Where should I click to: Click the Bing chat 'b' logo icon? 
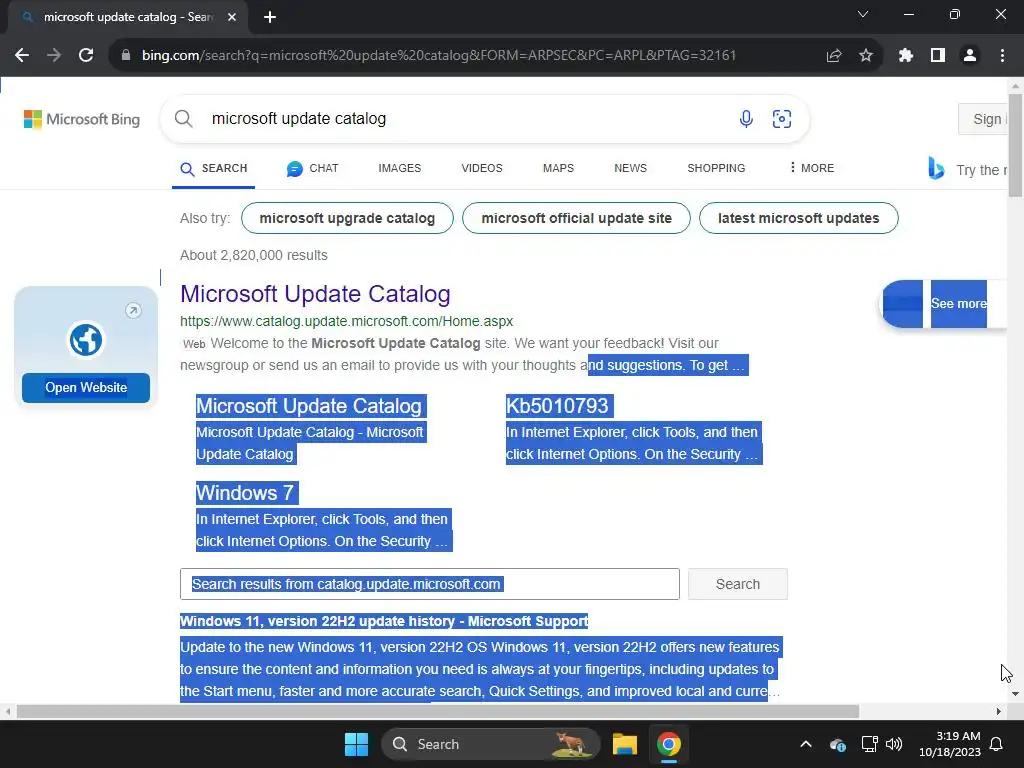[x=936, y=168]
